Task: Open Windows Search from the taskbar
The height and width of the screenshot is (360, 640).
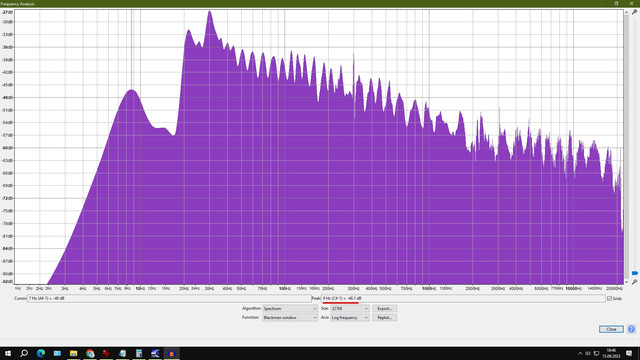Action: tap(24, 353)
